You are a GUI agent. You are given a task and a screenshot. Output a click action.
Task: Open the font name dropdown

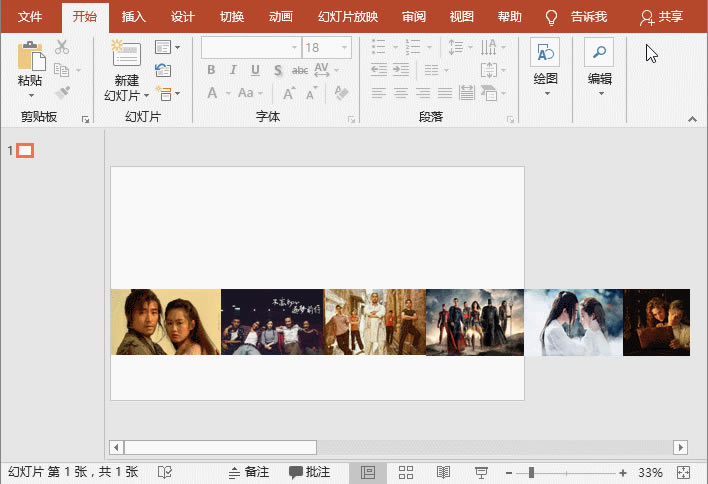point(294,47)
